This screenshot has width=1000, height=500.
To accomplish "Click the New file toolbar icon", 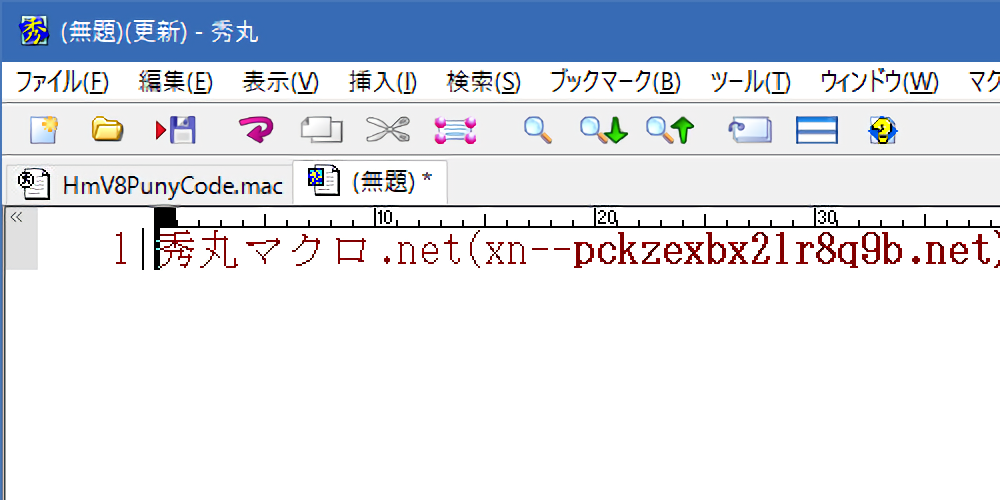I will (44, 130).
